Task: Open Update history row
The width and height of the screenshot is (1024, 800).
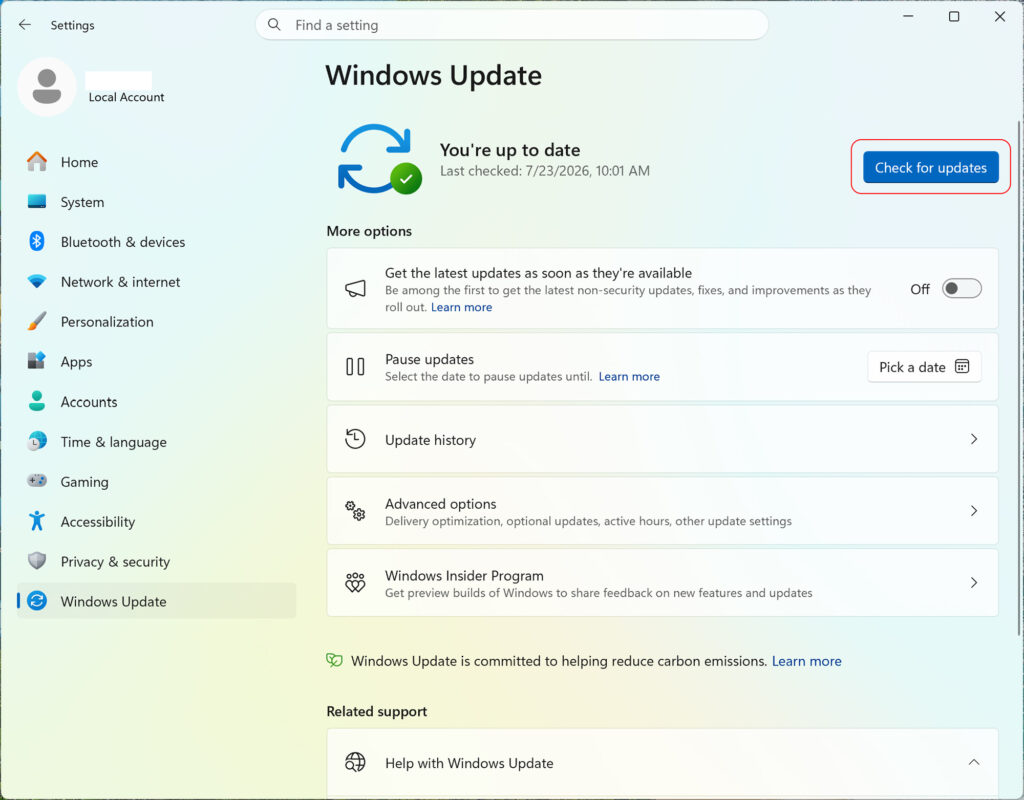Action: pos(662,439)
